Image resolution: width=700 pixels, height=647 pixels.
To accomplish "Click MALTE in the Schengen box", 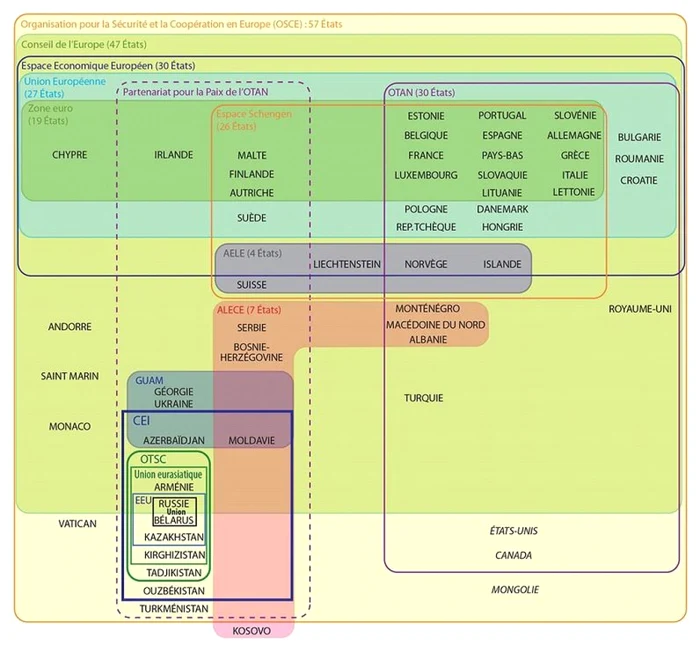I will tap(252, 155).
